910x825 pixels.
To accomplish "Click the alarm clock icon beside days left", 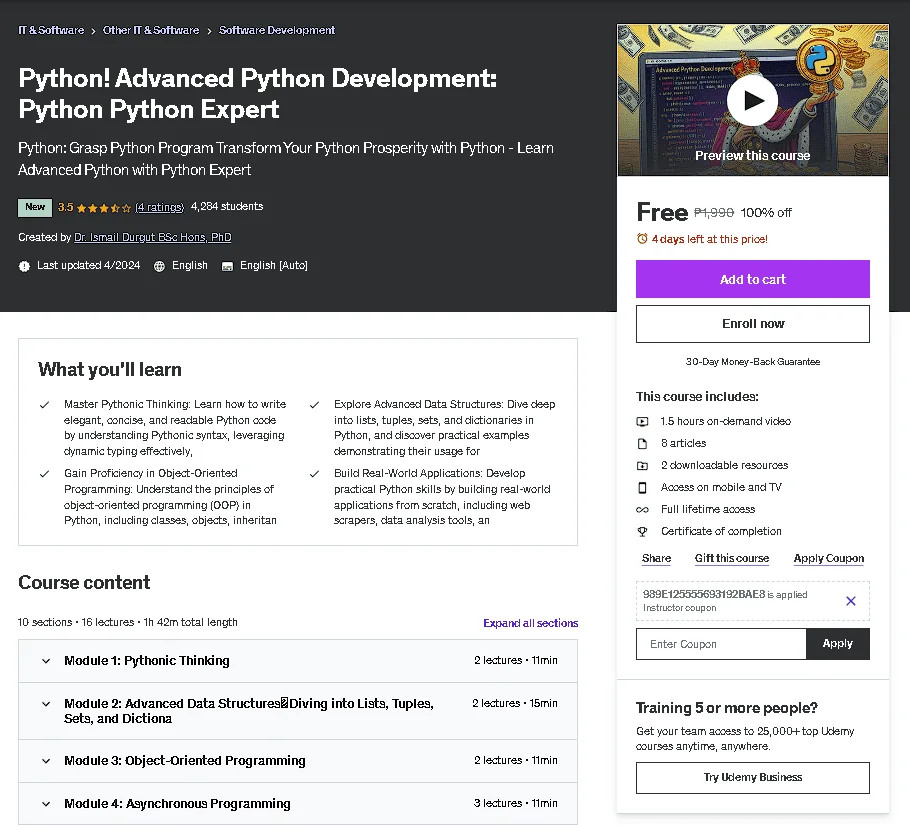I will pyautogui.click(x=642, y=238).
